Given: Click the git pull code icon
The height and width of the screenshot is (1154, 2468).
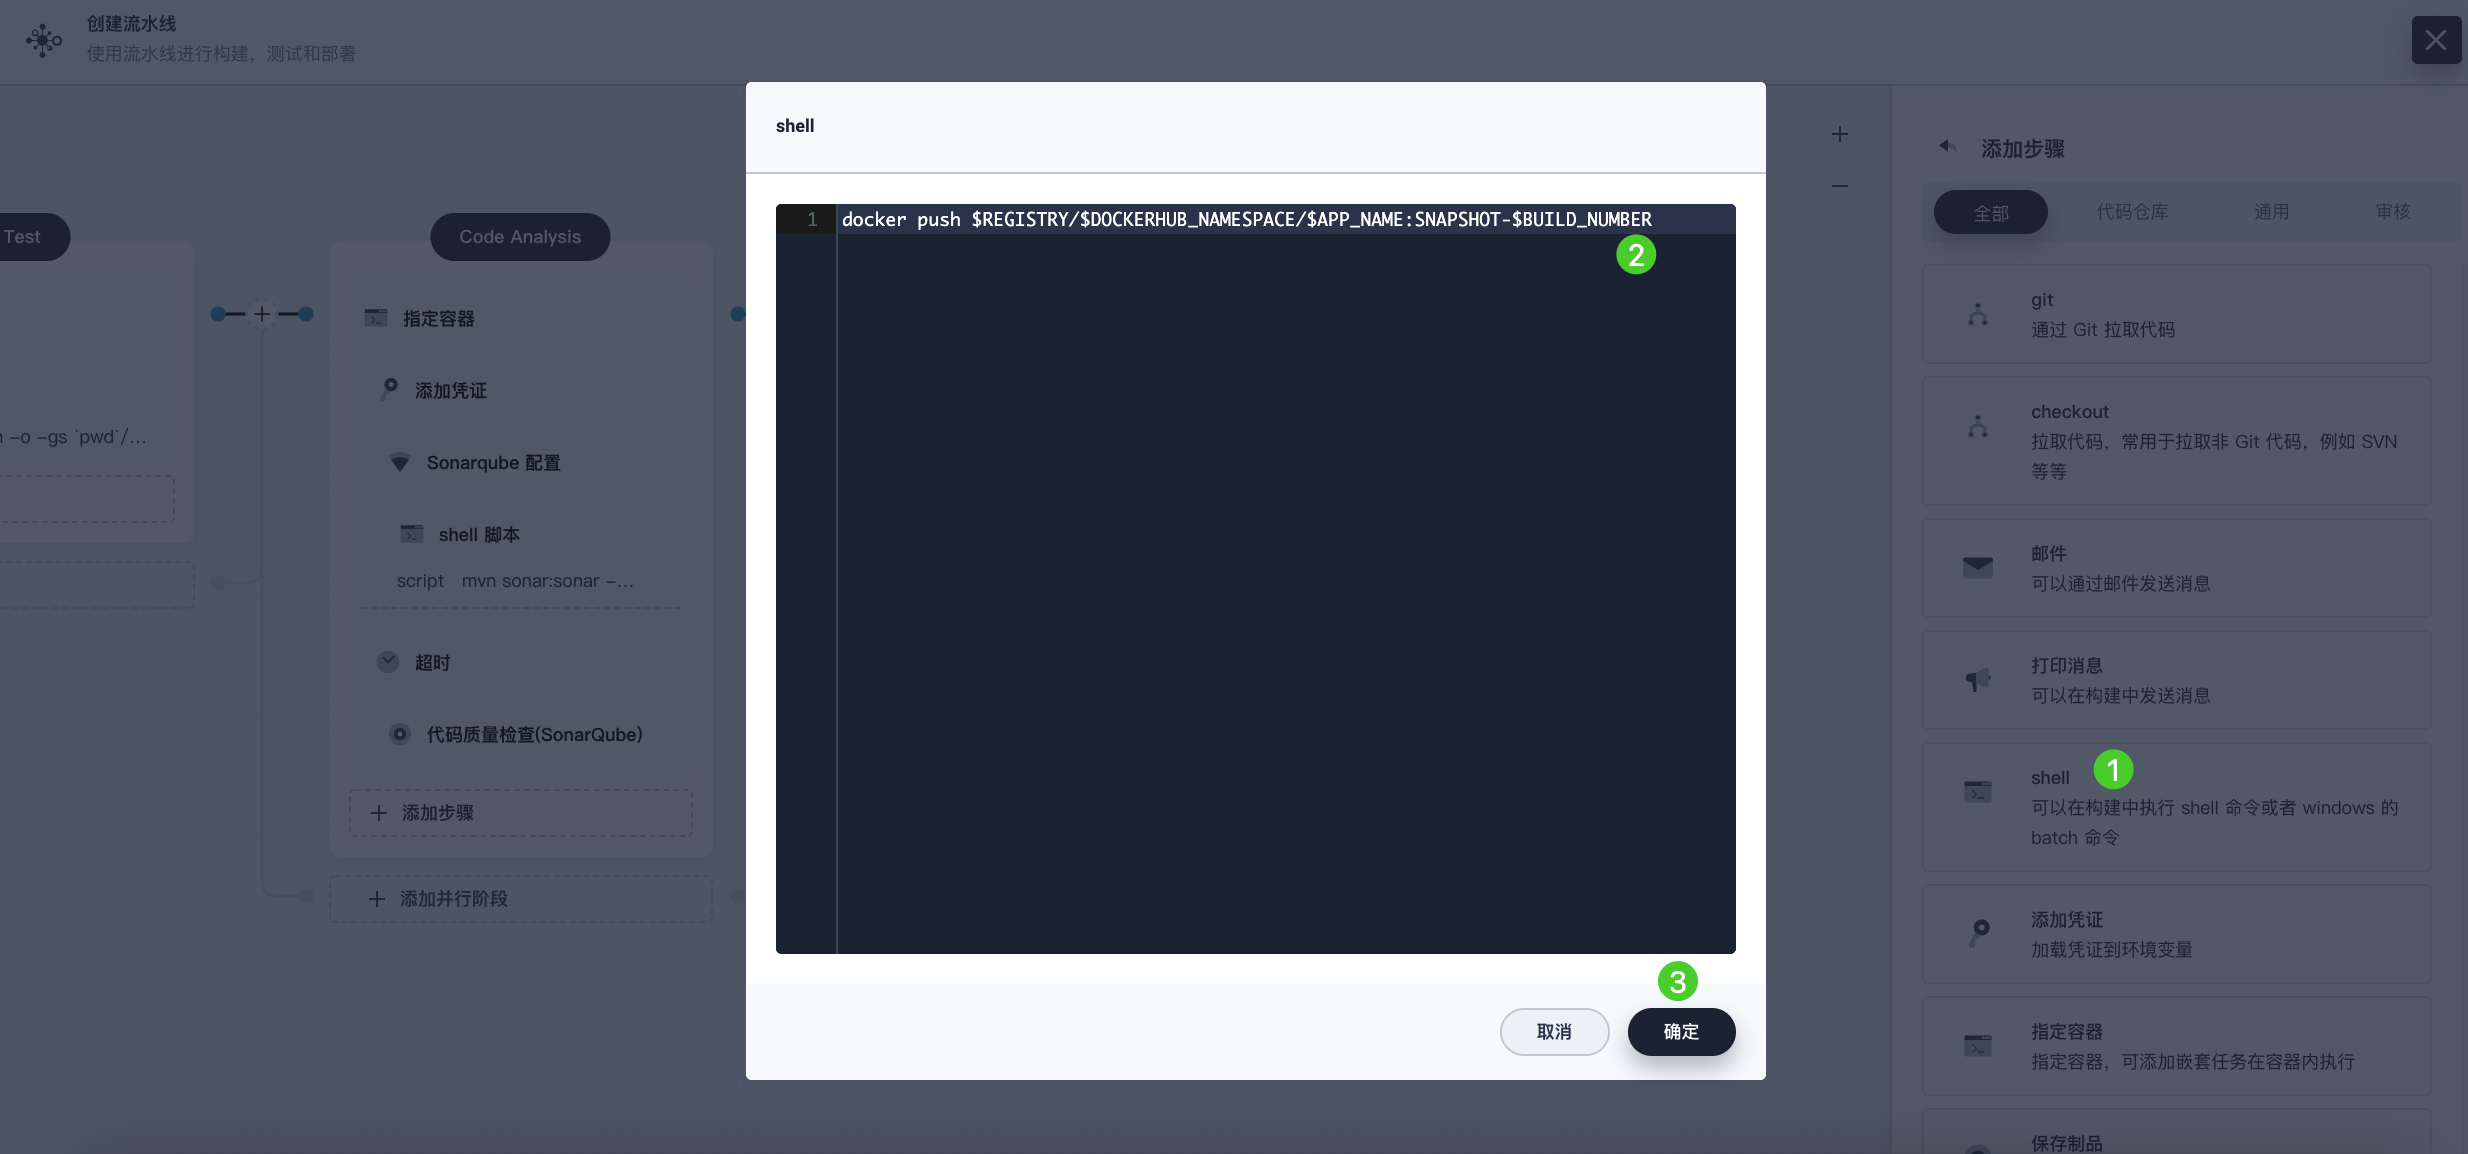Looking at the screenshot, I should pyautogui.click(x=1978, y=313).
